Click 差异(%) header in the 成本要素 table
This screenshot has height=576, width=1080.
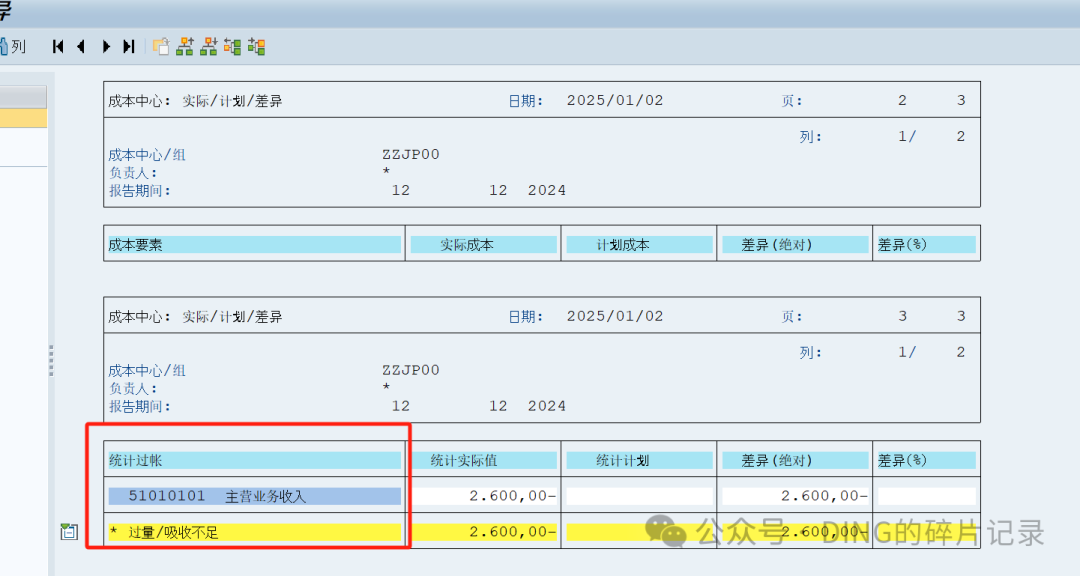coord(926,245)
